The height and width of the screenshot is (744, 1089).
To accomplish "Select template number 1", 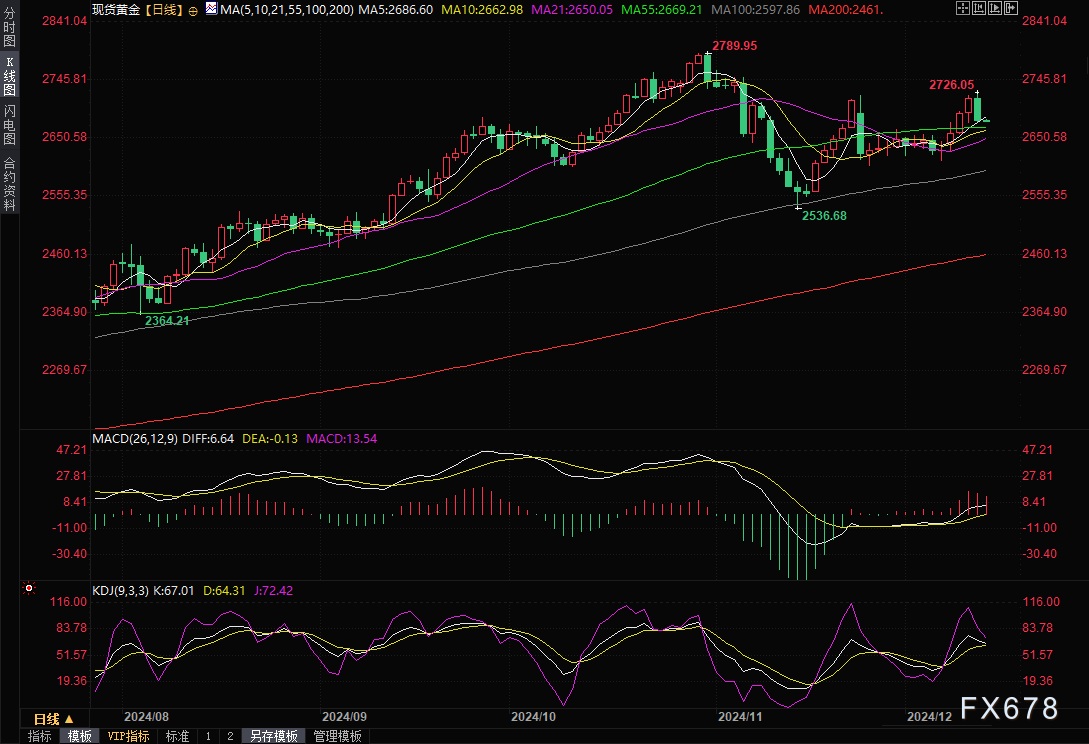I will point(208,736).
